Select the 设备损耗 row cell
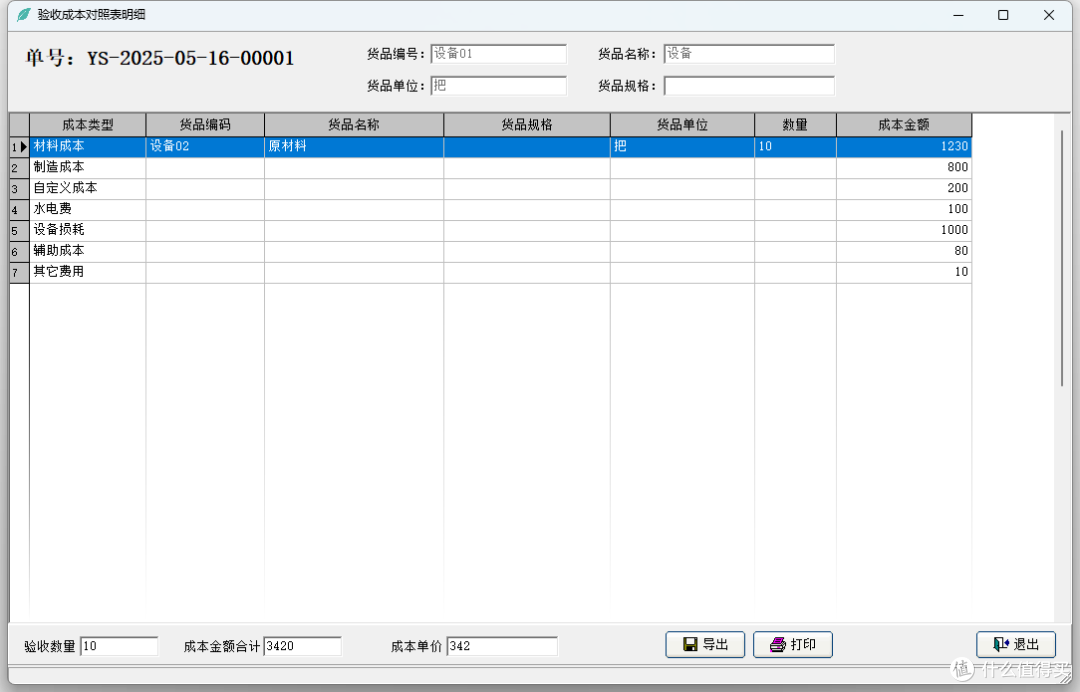The image size is (1080, 692). pos(87,230)
